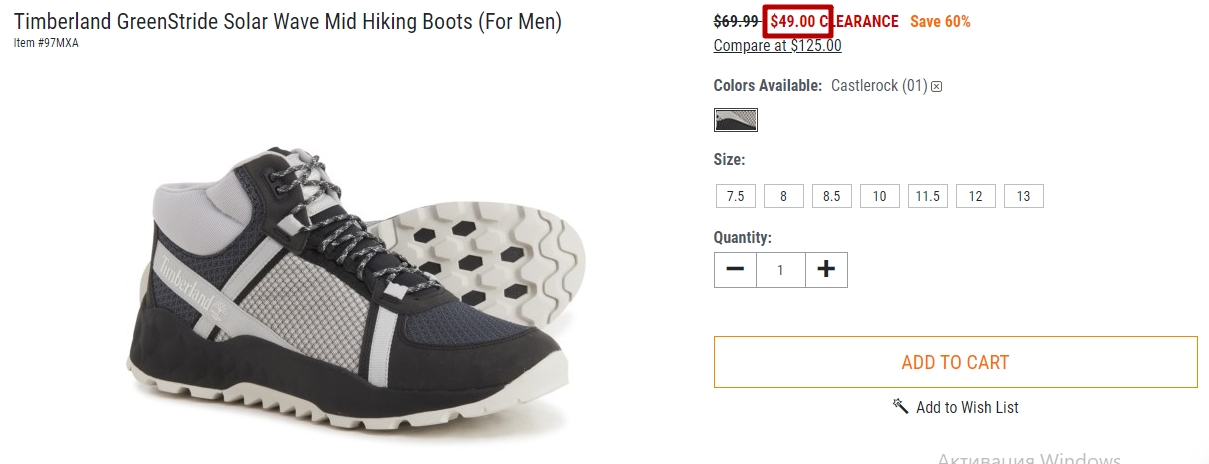
Task: Choose size 8
Action: click(784, 196)
